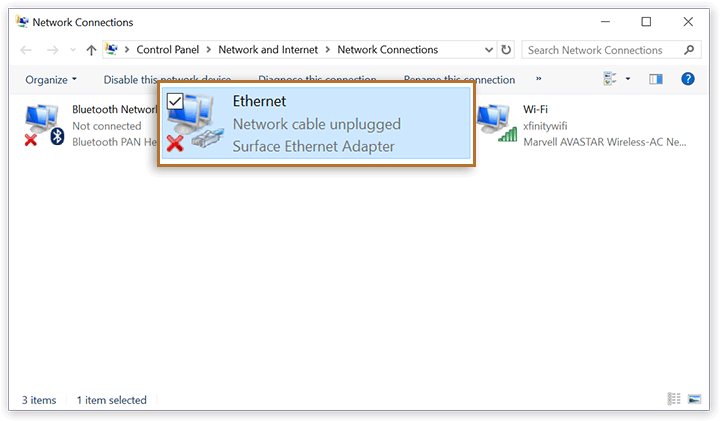This screenshot has height=421, width=720.
Task: Focus the Search Network Connections field
Action: (x=611, y=50)
